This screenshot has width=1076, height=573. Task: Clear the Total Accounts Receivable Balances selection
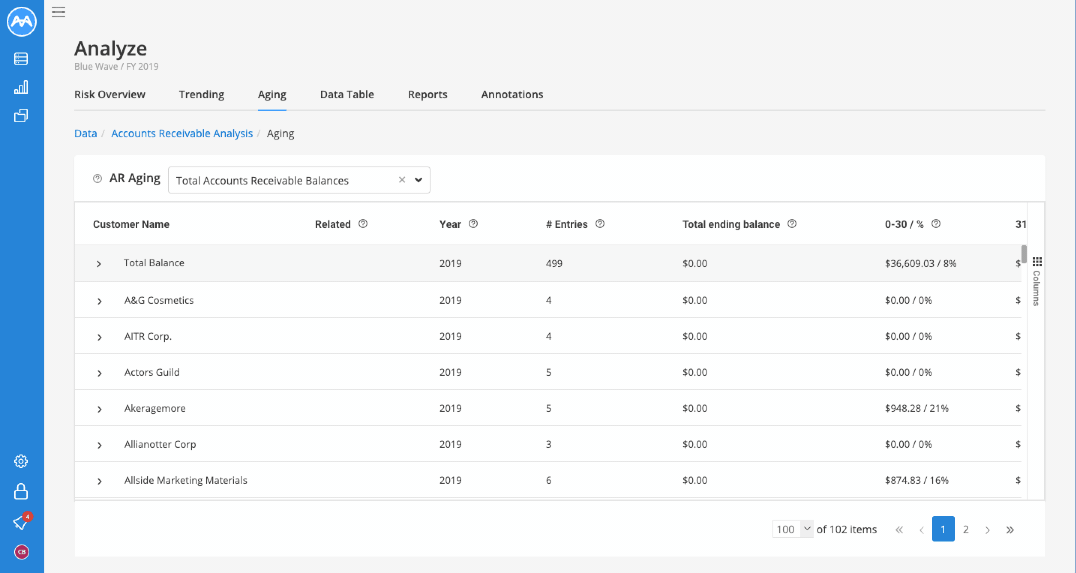[x=402, y=180]
